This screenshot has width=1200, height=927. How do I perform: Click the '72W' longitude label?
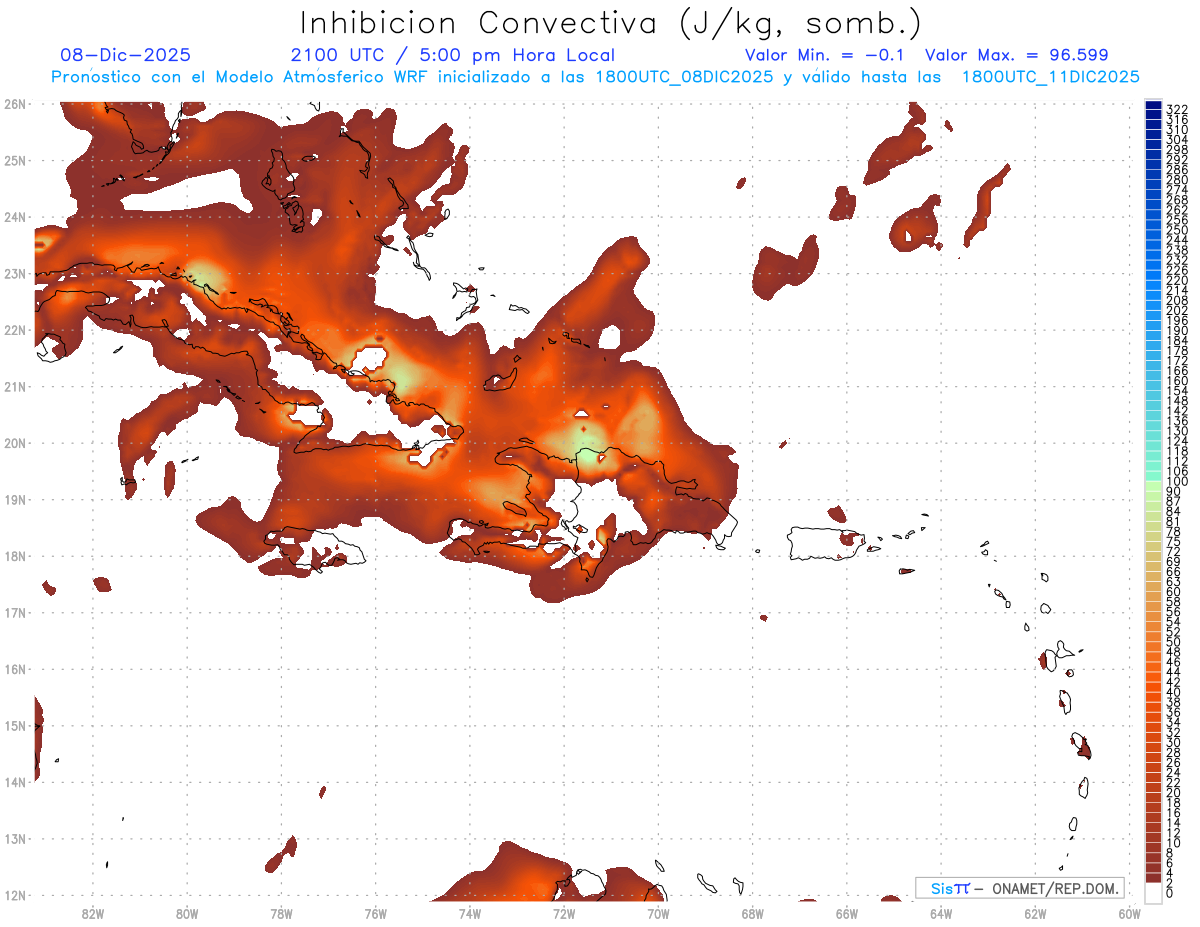(564, 913)
